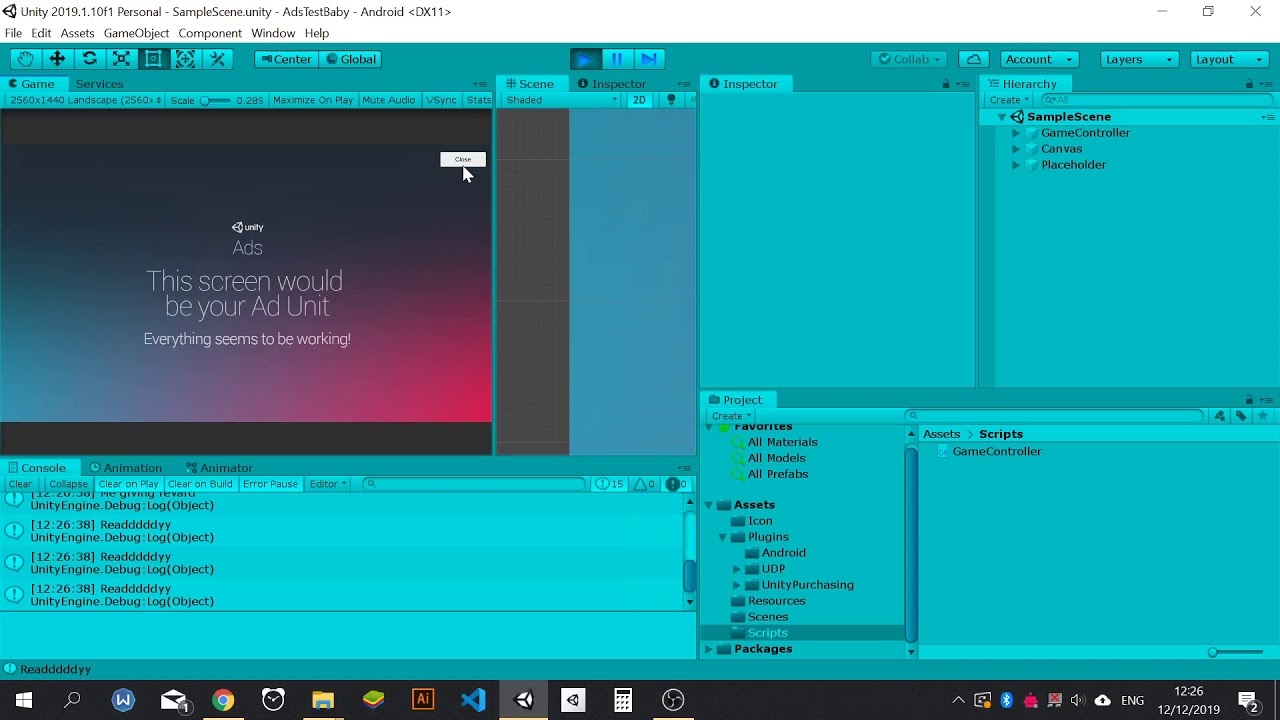This screenshot has height=720, width=1280.
Task: Switch to the Animator tab
Action: coord(219,468)
